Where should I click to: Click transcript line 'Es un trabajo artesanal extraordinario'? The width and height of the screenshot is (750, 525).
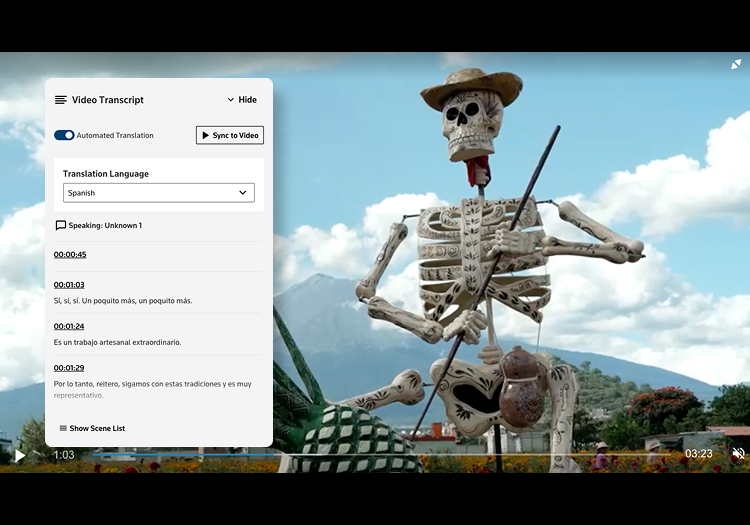tap(117, 342)
